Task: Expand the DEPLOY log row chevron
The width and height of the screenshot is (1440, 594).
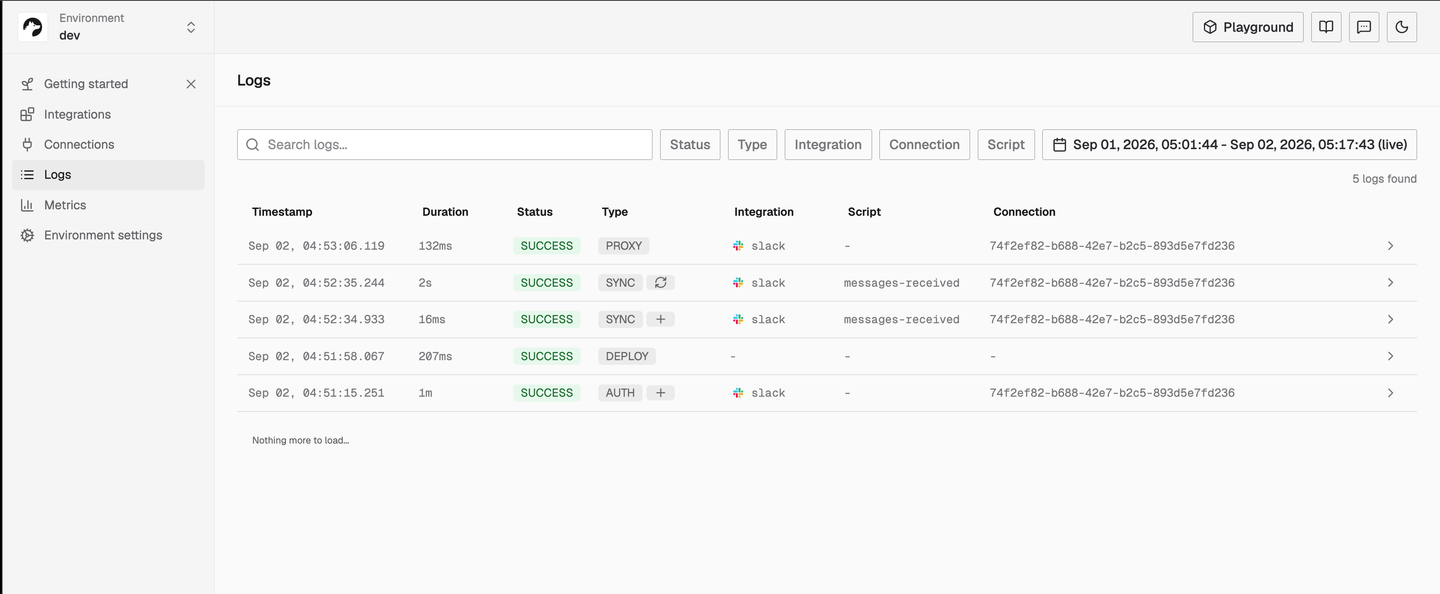Action: (x=1390, y=356)
